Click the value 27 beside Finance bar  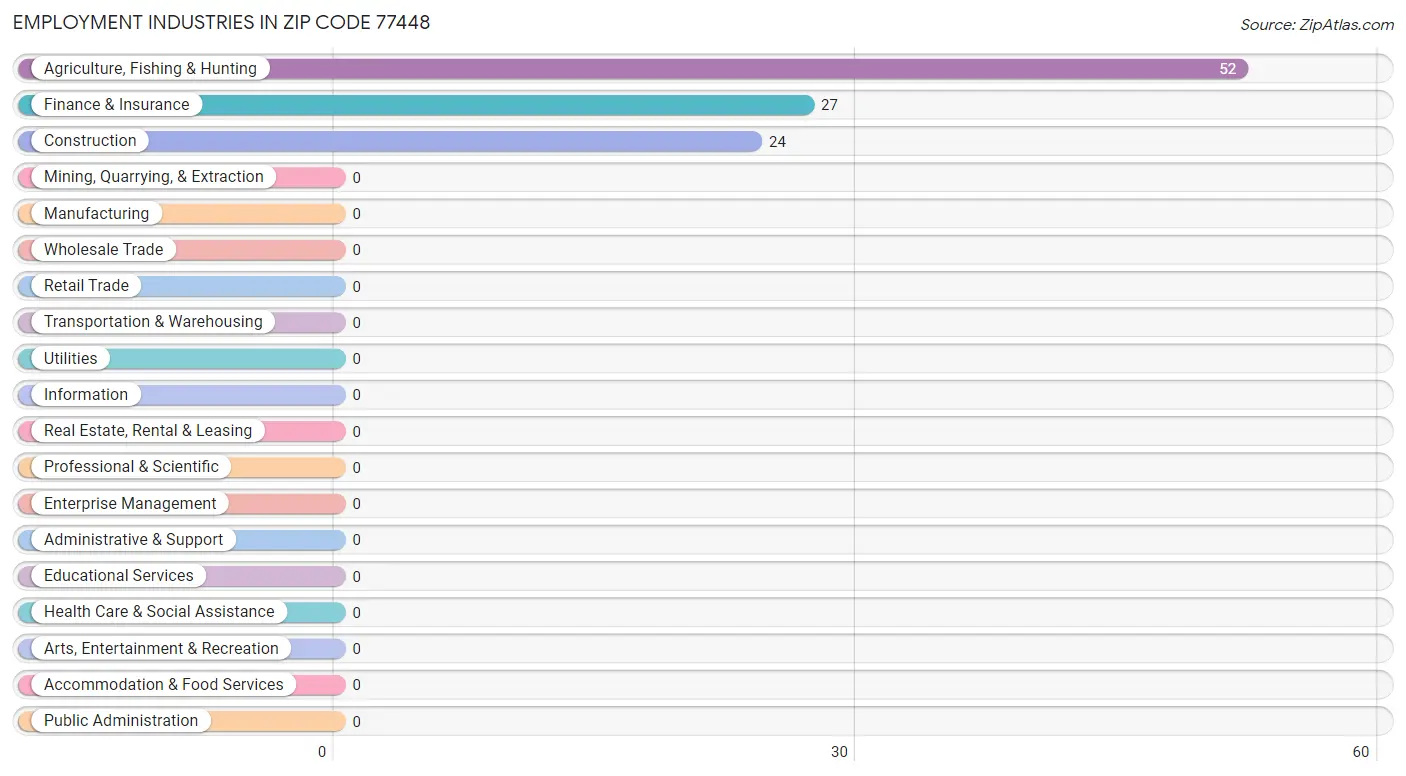click(829, 105)
